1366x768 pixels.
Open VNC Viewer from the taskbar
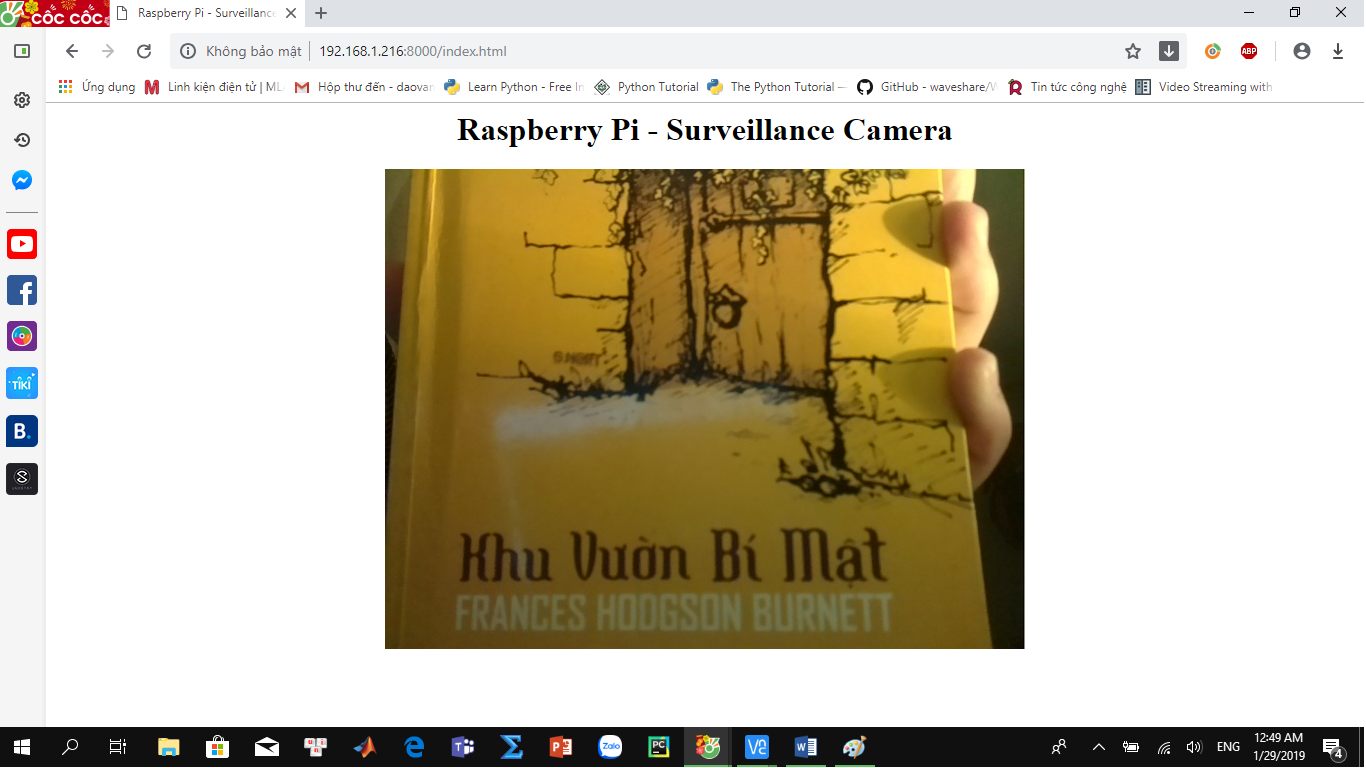tap(757, 747)
